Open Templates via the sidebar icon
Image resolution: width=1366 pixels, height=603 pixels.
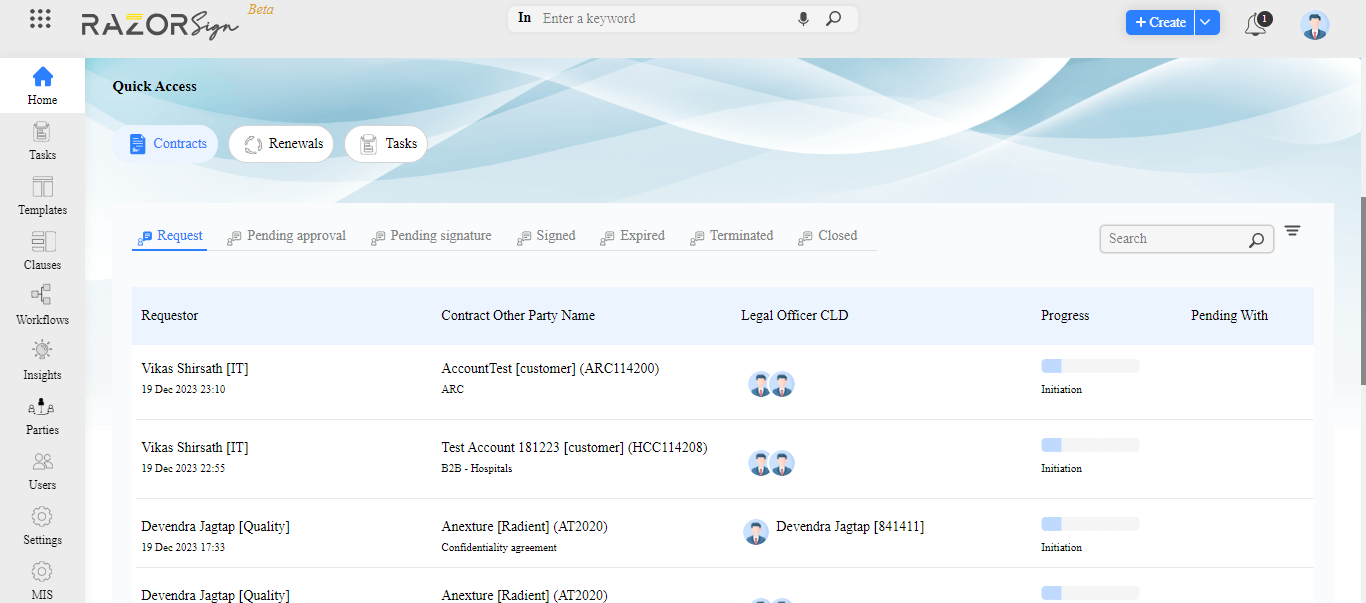tap(41, 195)
